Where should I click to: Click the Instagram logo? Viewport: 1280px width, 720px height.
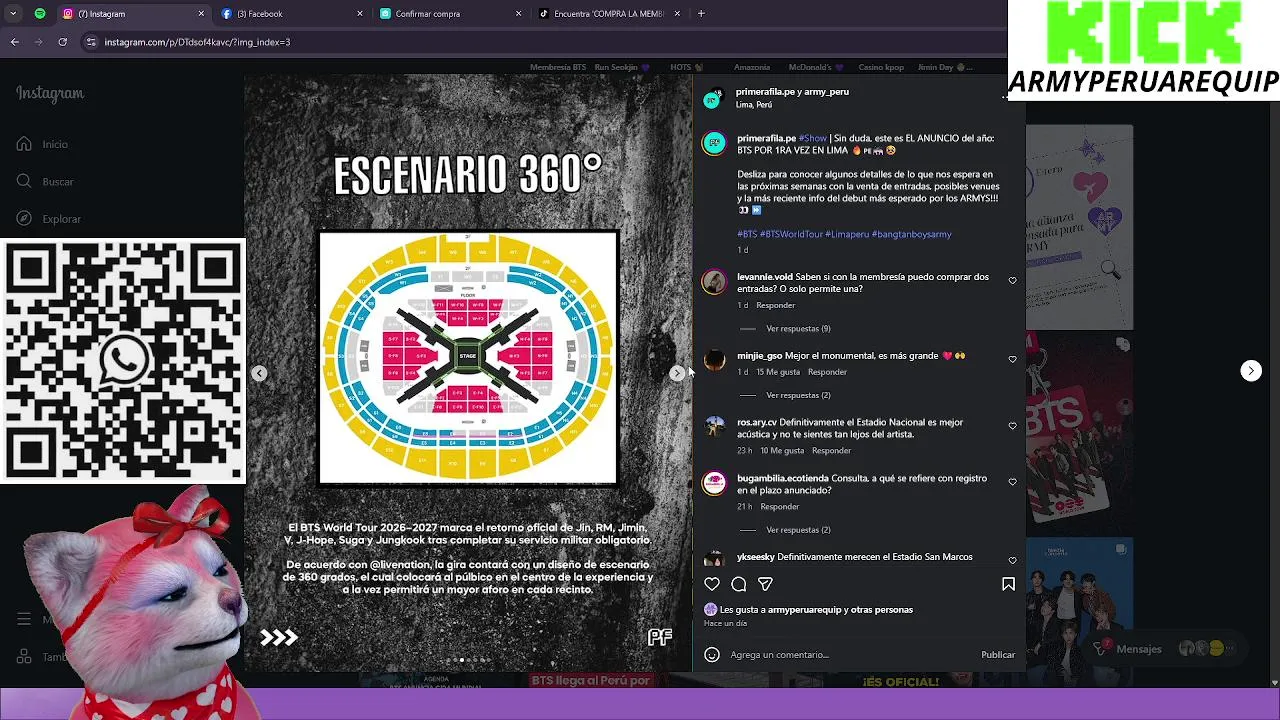[x=50, y=93]
